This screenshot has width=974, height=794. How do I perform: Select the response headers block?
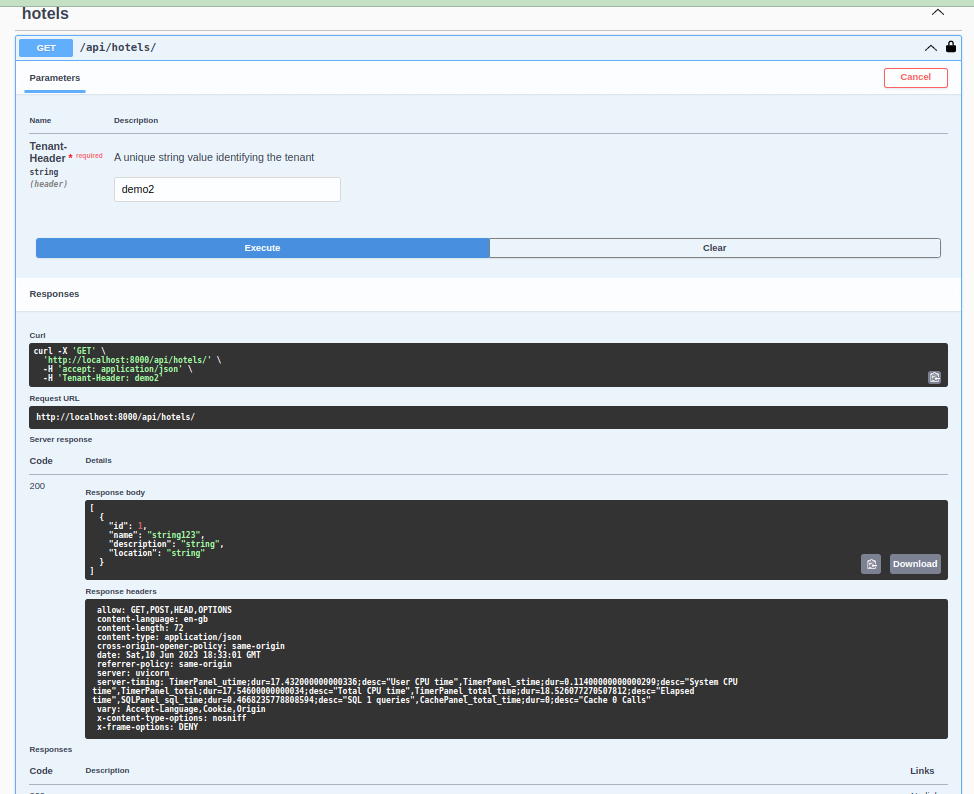[516, 668]
